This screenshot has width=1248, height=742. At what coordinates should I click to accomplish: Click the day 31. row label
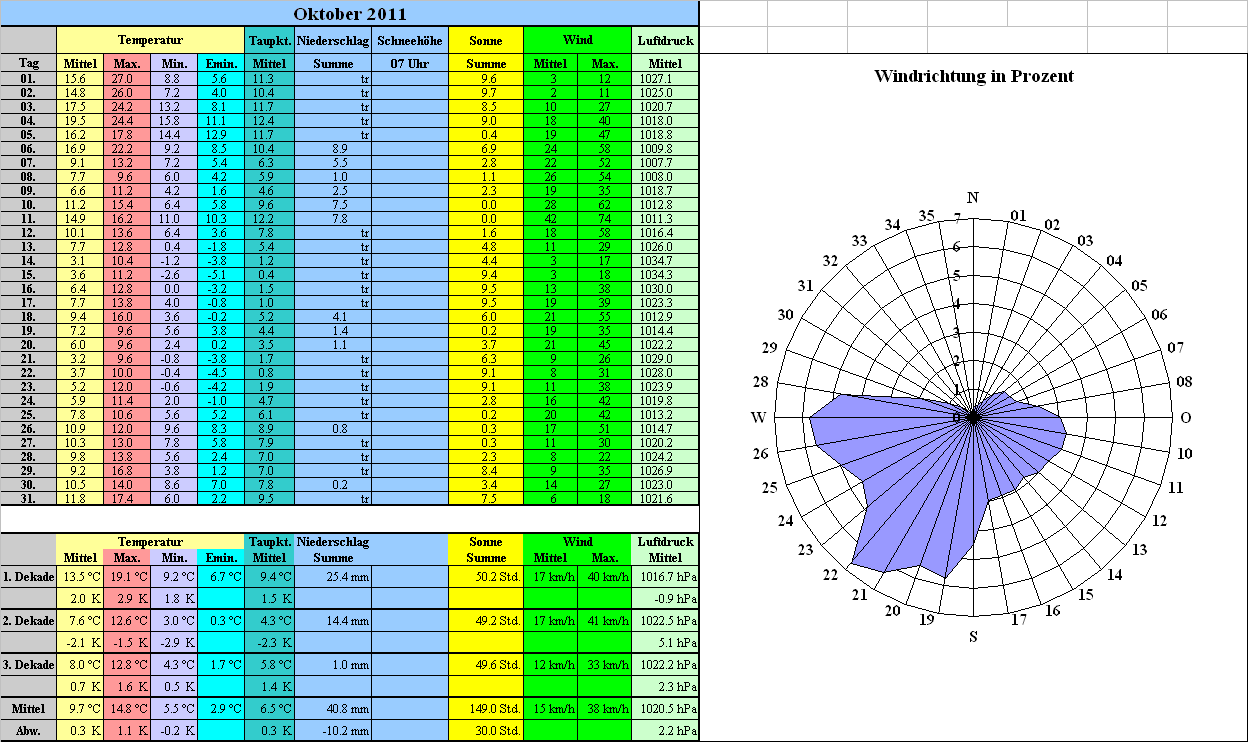tap(29, 498)
